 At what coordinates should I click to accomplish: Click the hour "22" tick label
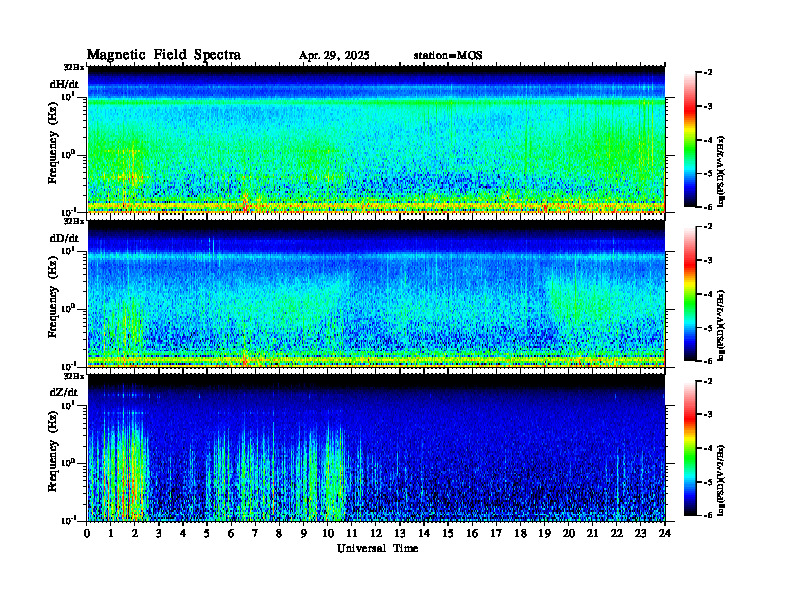[x=617, y=533]
